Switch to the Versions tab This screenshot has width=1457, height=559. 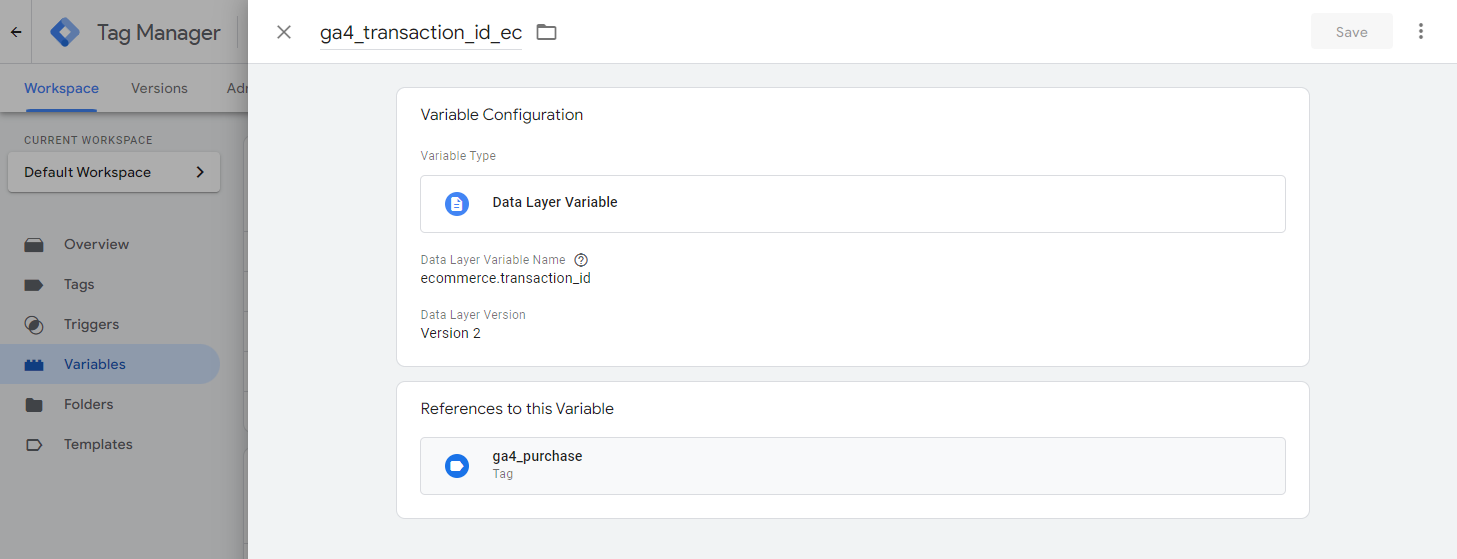point(159,88)
